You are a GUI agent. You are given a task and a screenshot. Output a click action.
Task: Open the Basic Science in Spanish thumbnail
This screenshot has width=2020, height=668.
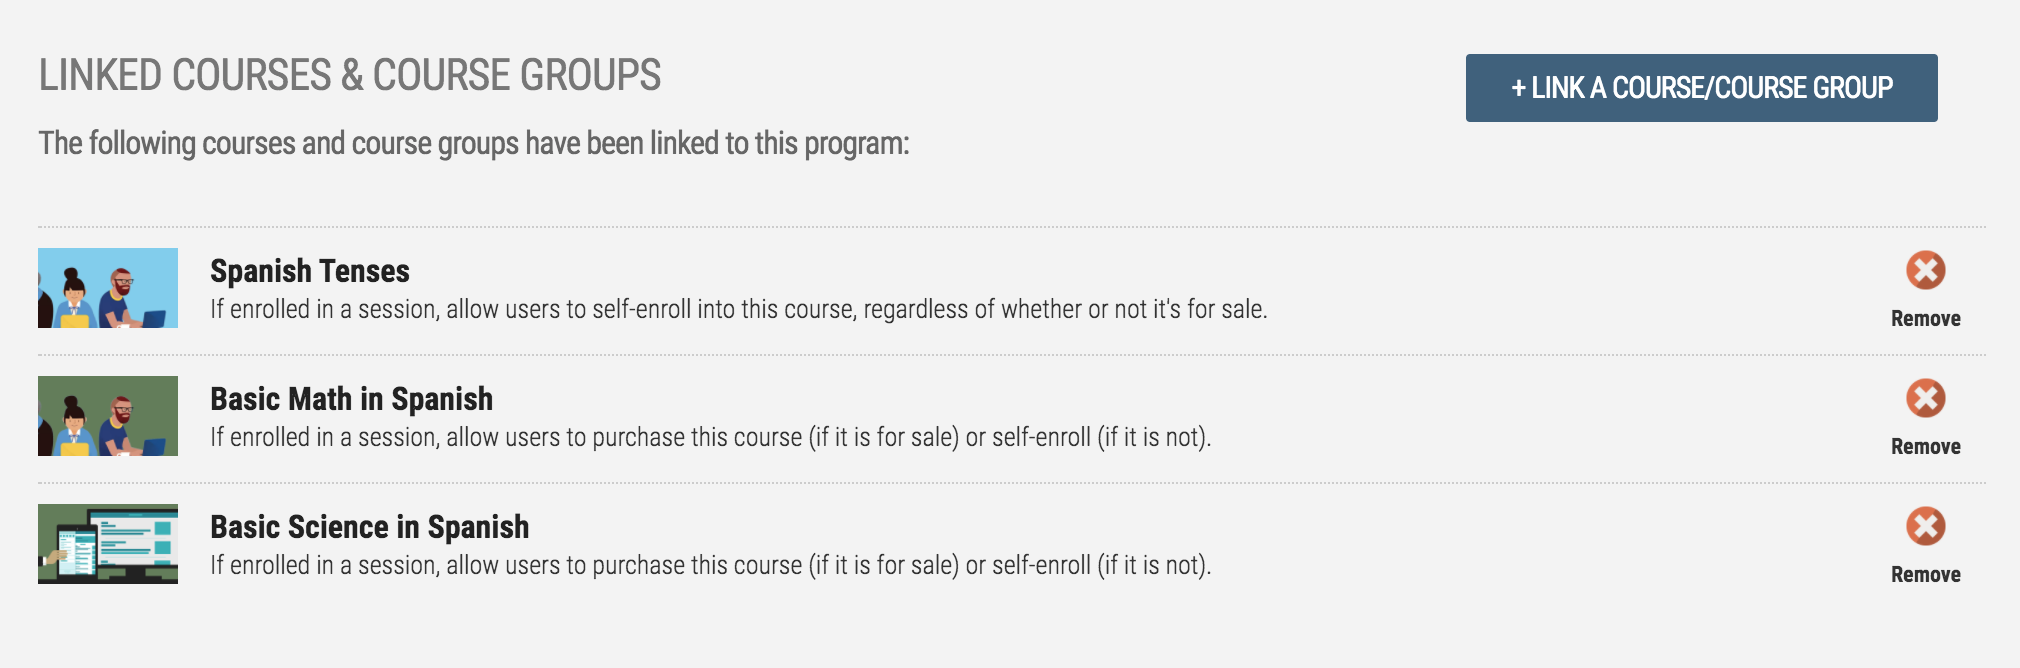[108, 544]
